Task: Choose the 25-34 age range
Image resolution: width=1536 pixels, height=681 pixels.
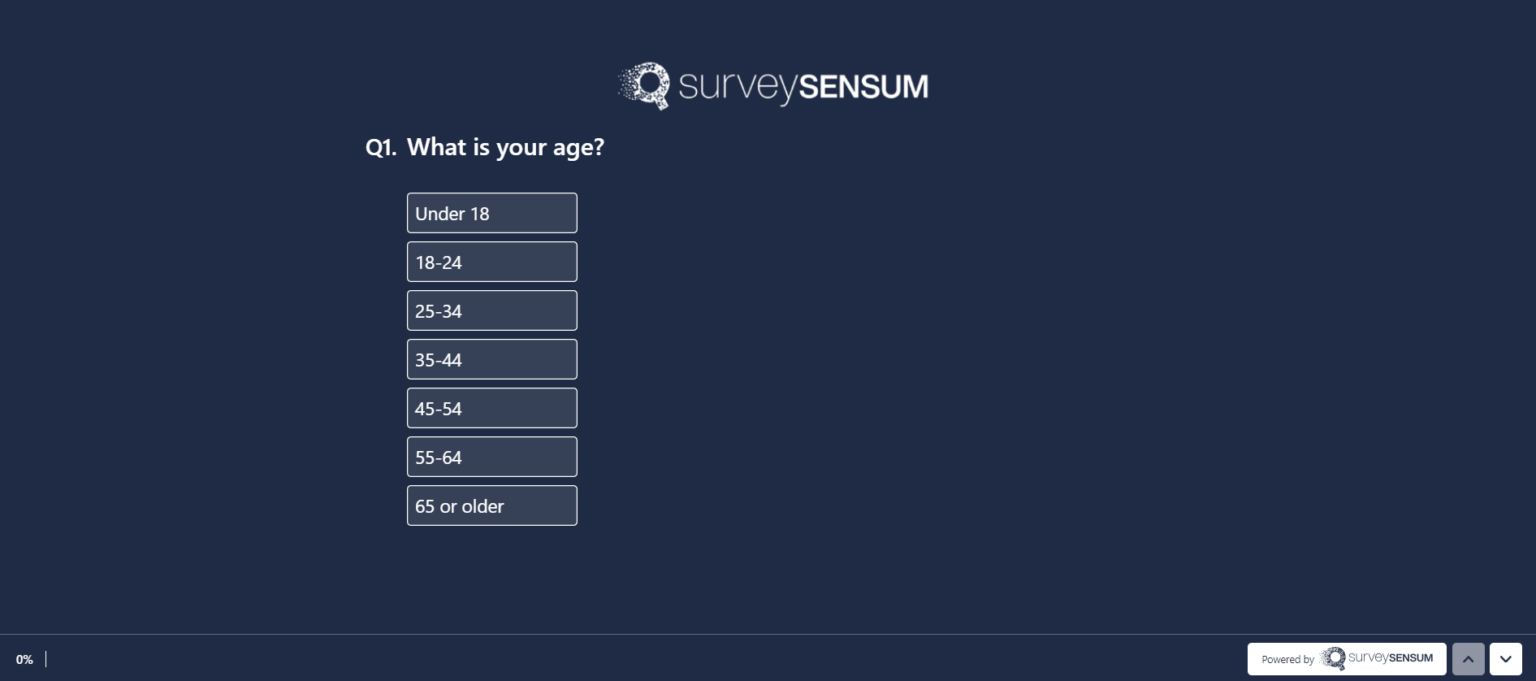Action: click(x=491, y=310)
